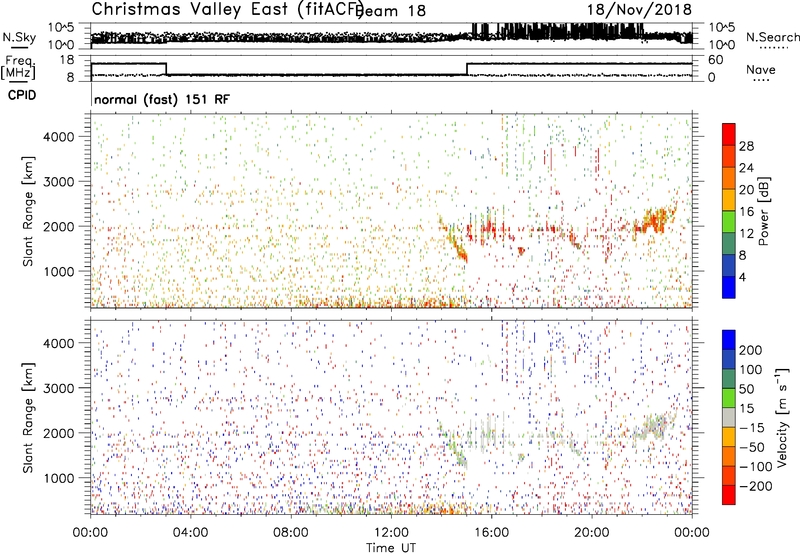Click the 1000 tick on the power panel
This screenshot has height=554, width=800.
click(x=59, y=271)
